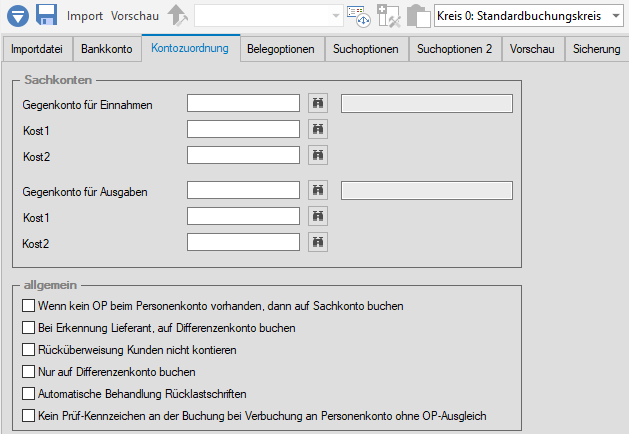Search accounts via Gegenkonto für Einnahmen binoculars
The image size is (629, 434).
[x=318, y=103]
